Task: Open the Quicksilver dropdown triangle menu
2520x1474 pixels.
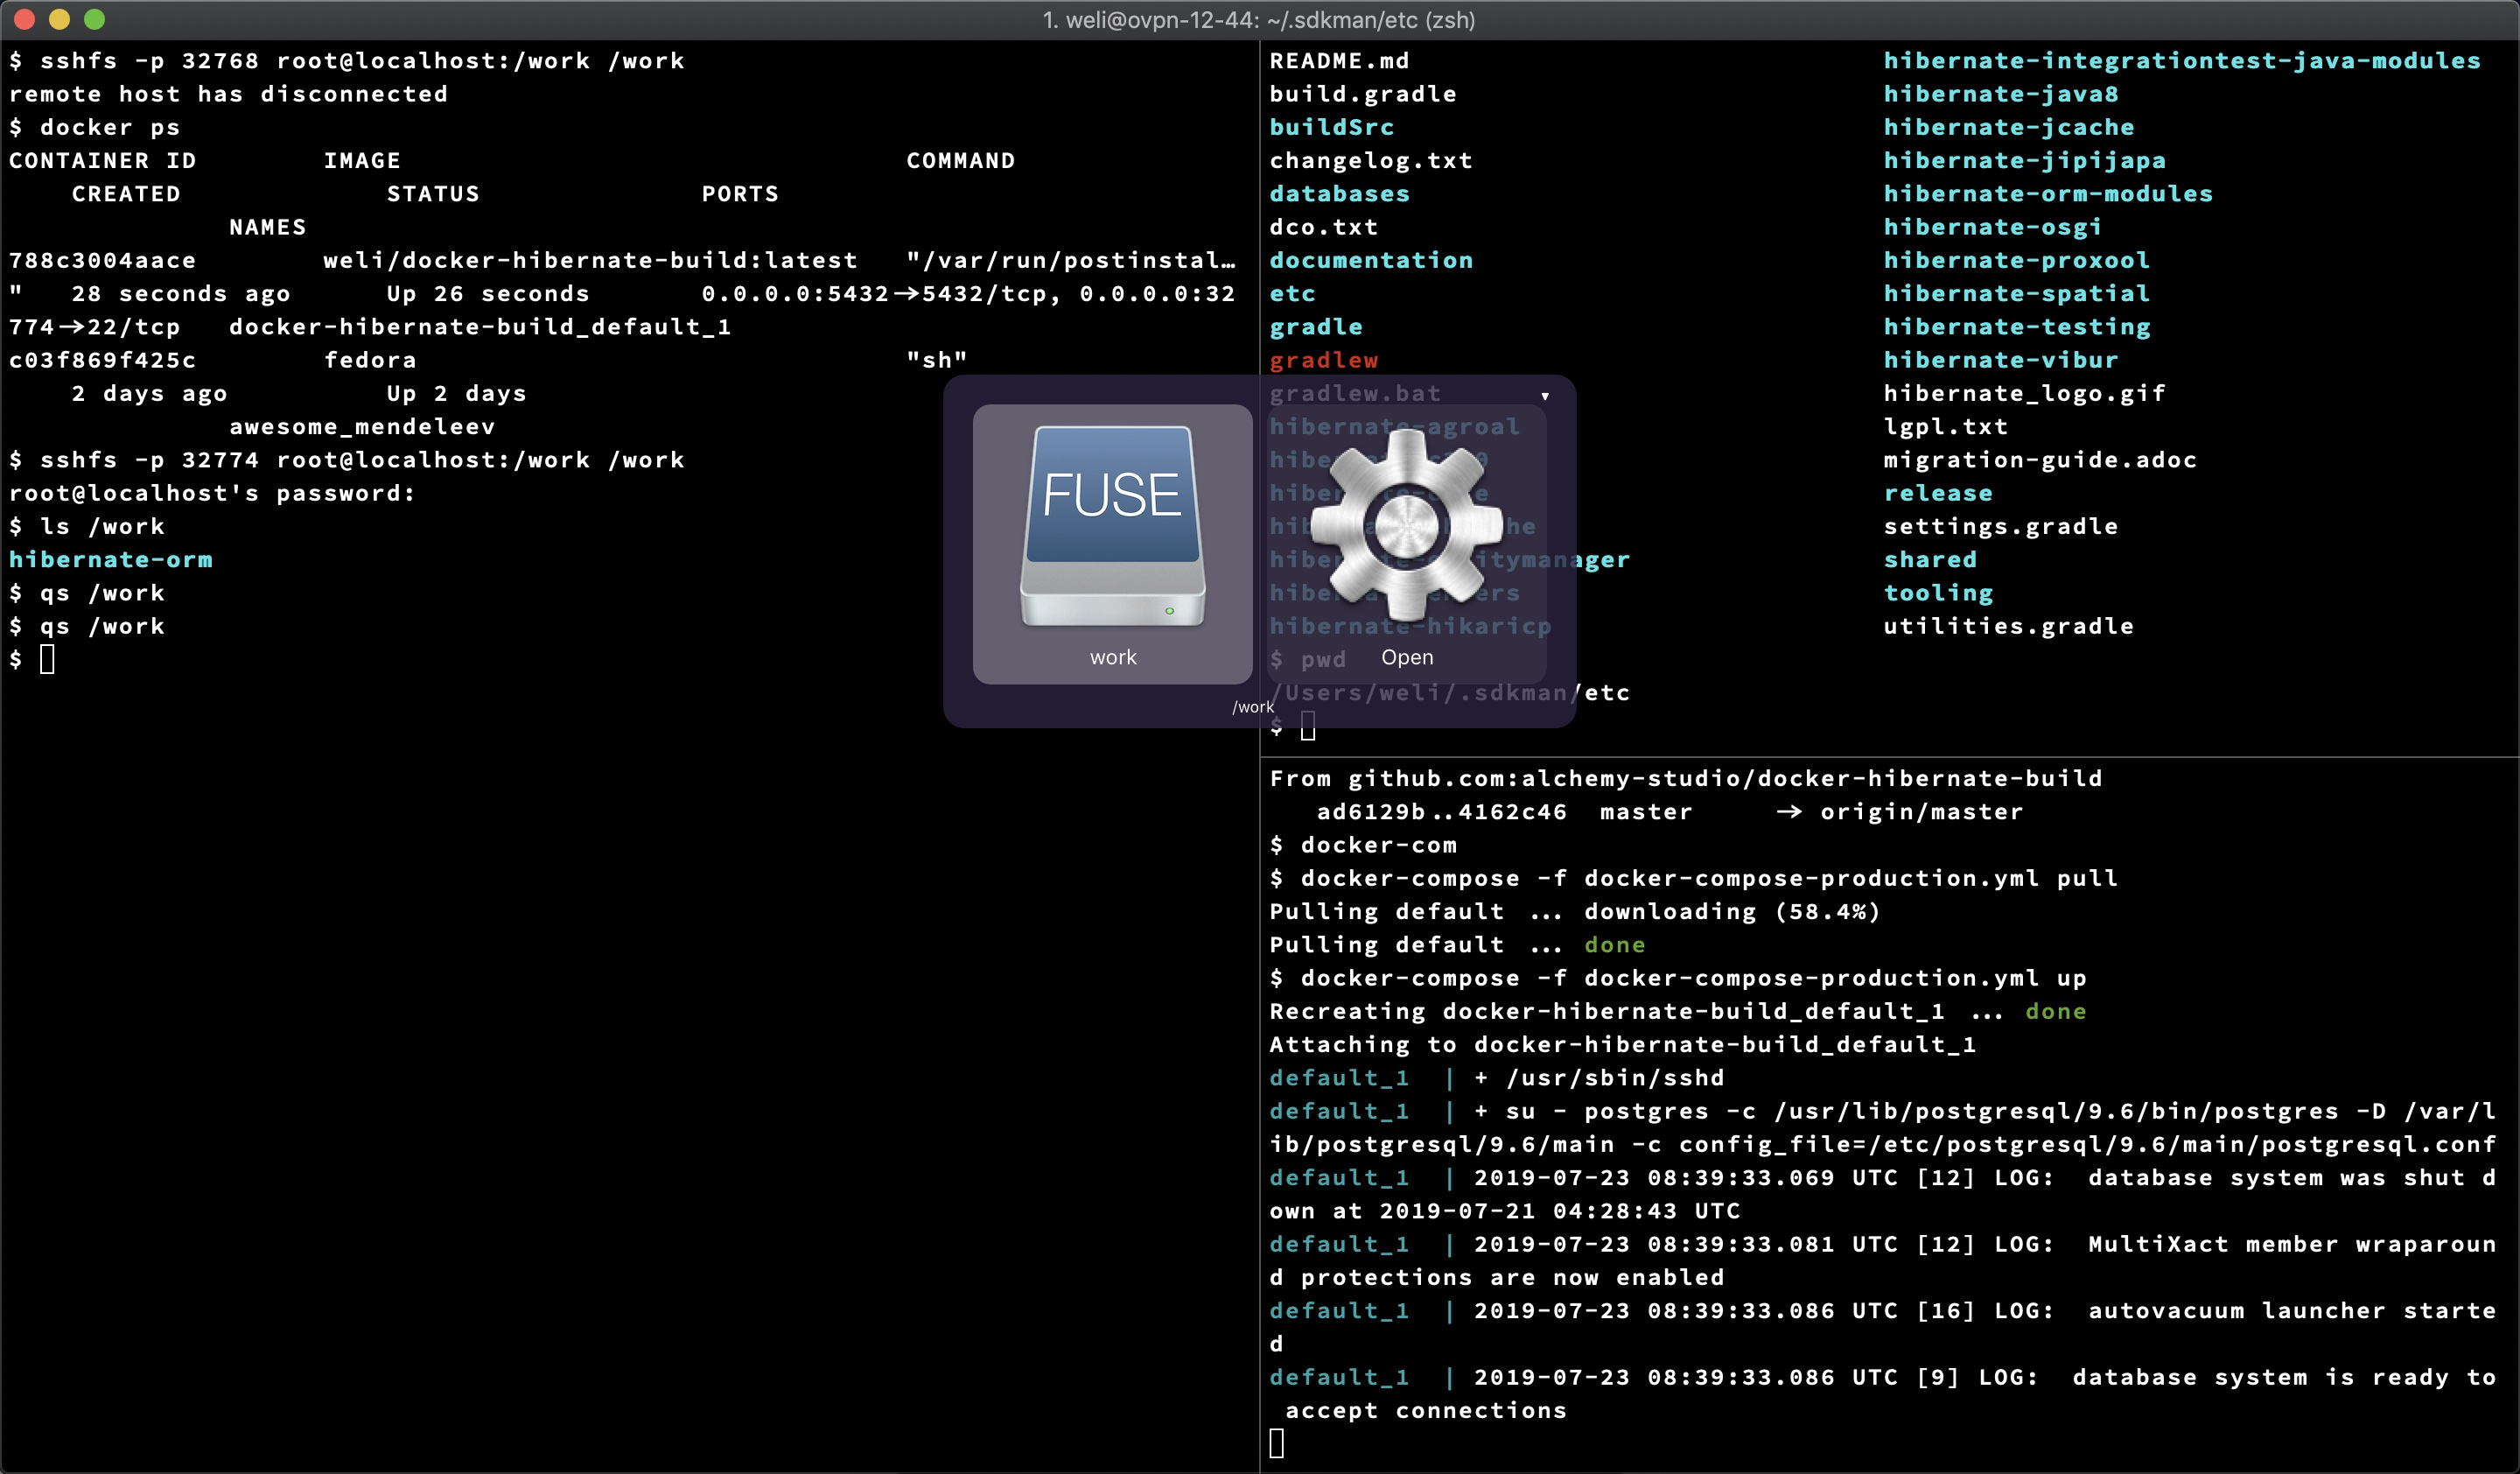Action: 1545,397
